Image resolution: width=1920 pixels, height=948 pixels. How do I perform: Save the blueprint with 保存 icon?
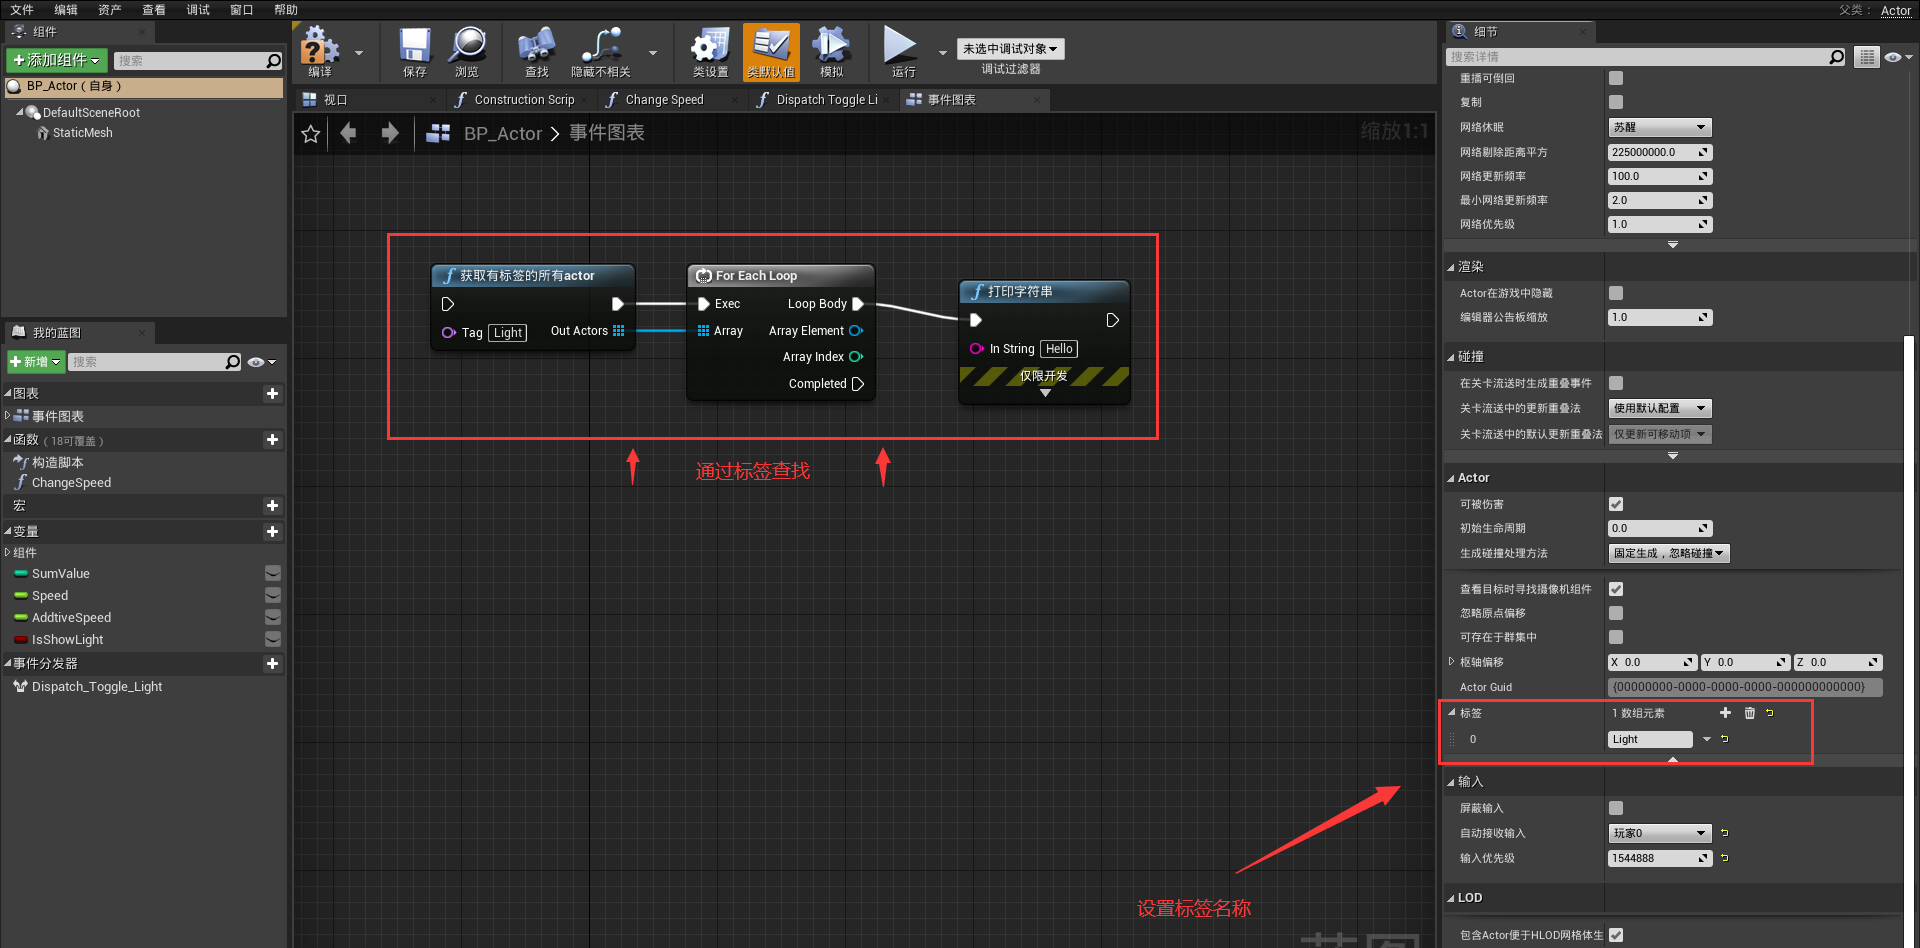[x=414, y=52]
